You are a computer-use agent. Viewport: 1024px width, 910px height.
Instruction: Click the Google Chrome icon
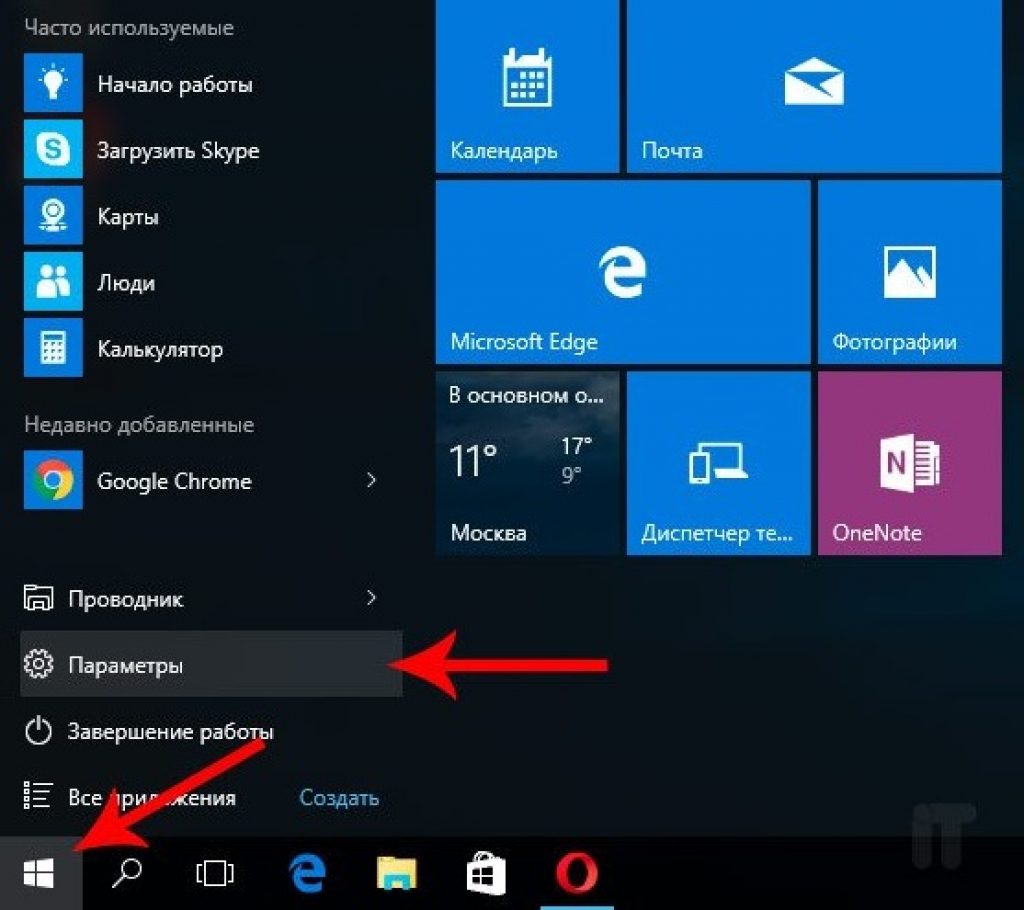pos(53,480)
